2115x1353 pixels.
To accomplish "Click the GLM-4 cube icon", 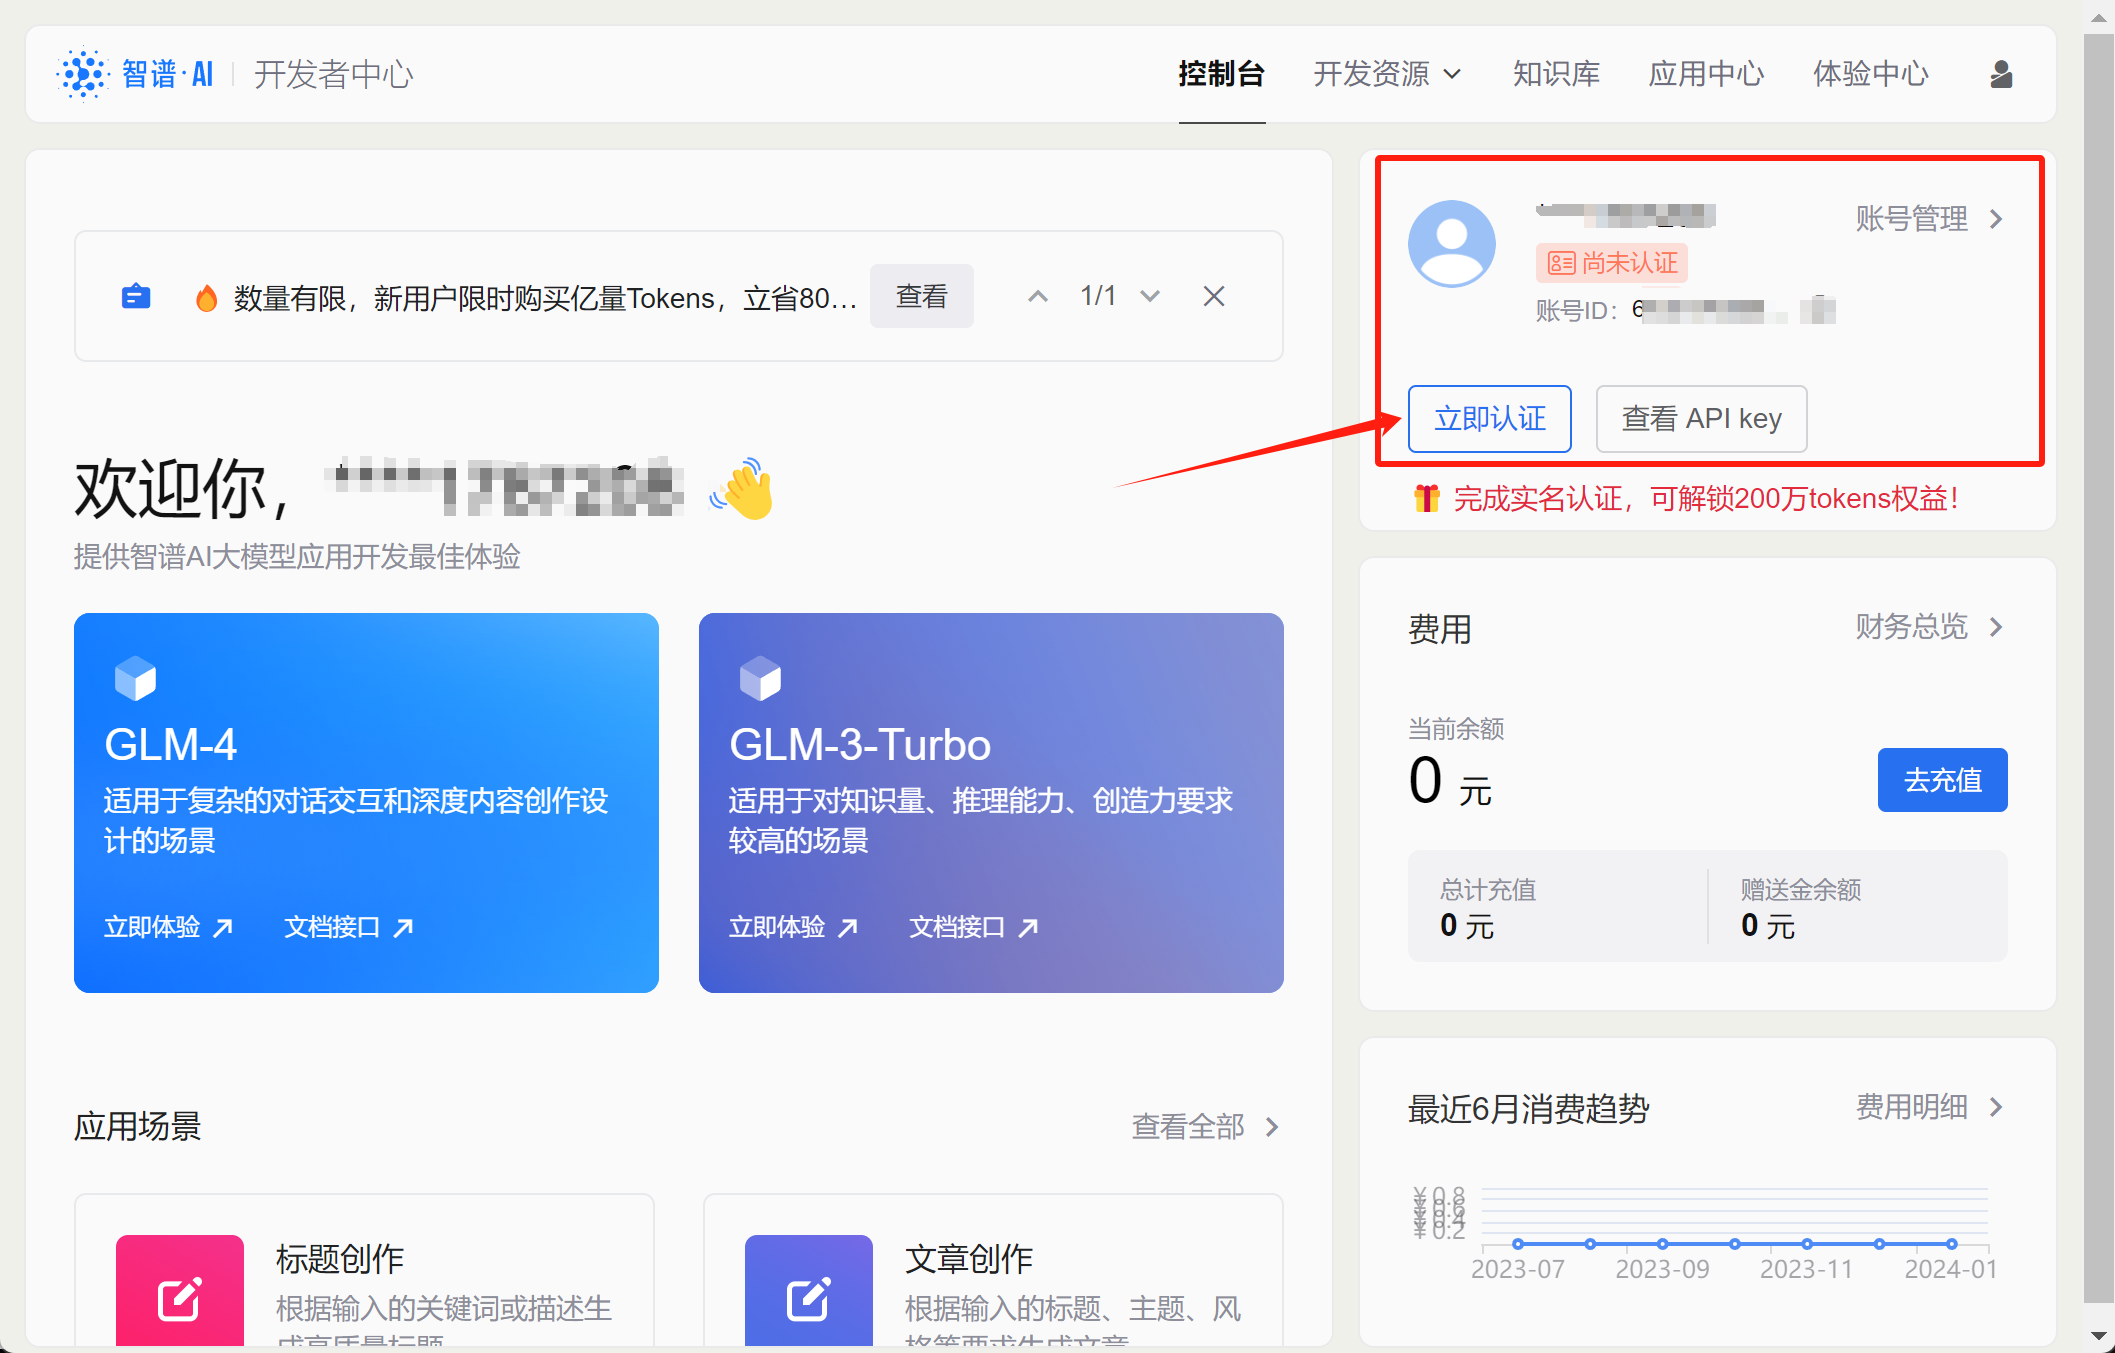I will point(135,678).
